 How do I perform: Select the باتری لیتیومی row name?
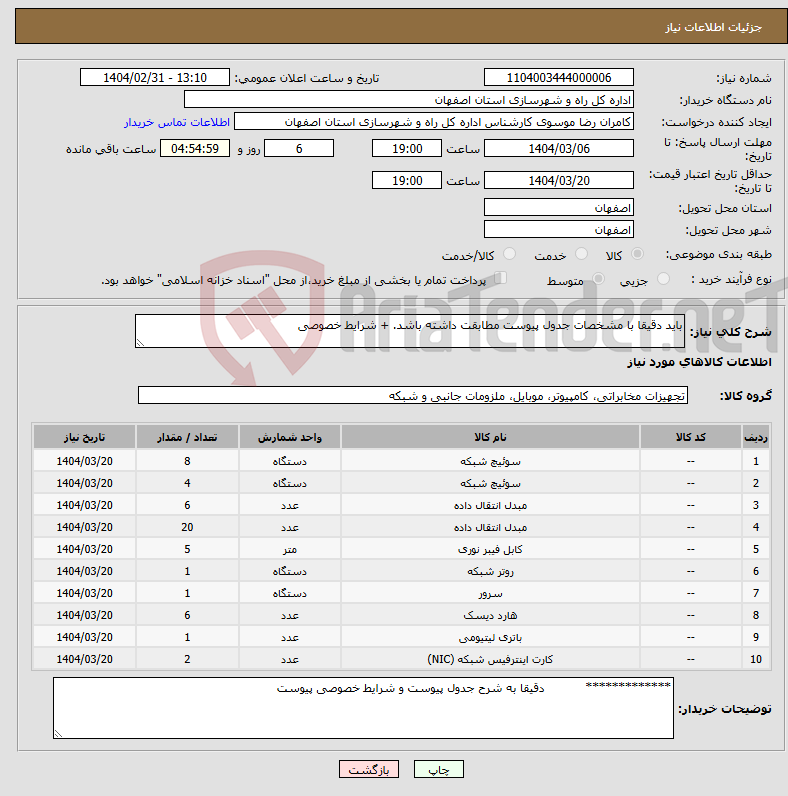490,637
